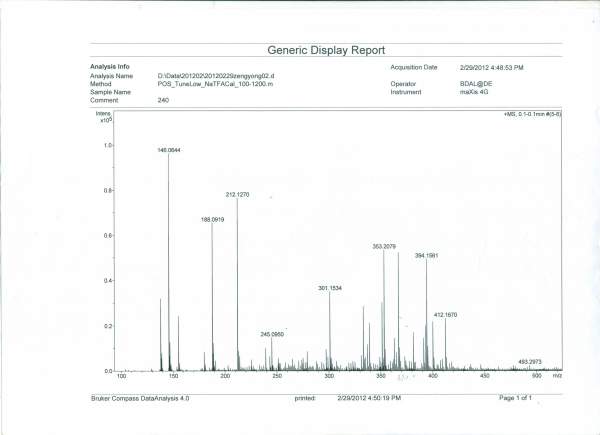This screenshot has height=435, width=600.
Task: Click peak label '493.2973'
Action: (530, 362)
